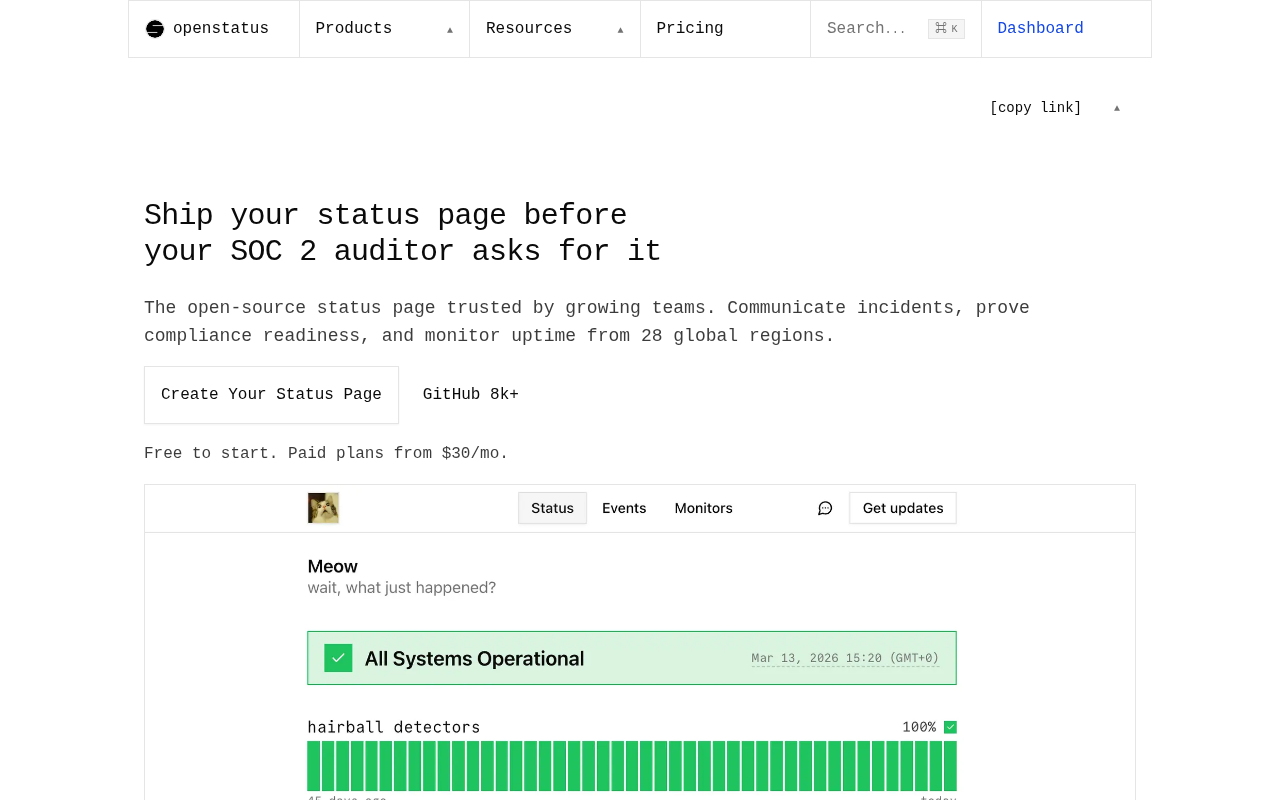Viewport: 1280px width, 800px height.
Task: Focus the Search field
Action: (896, 29)
